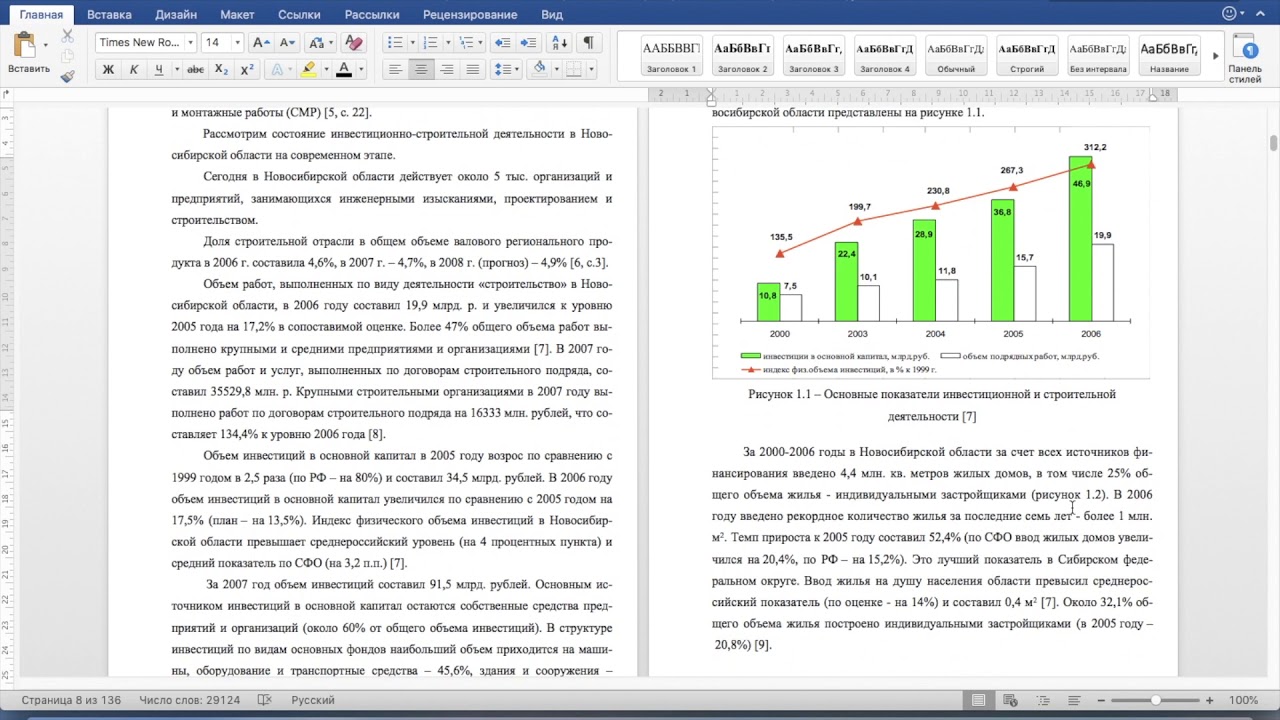The height and width of the screenshot is (720, 1280).
Task: Decrease paragraph indent
Action: [503, 43]
